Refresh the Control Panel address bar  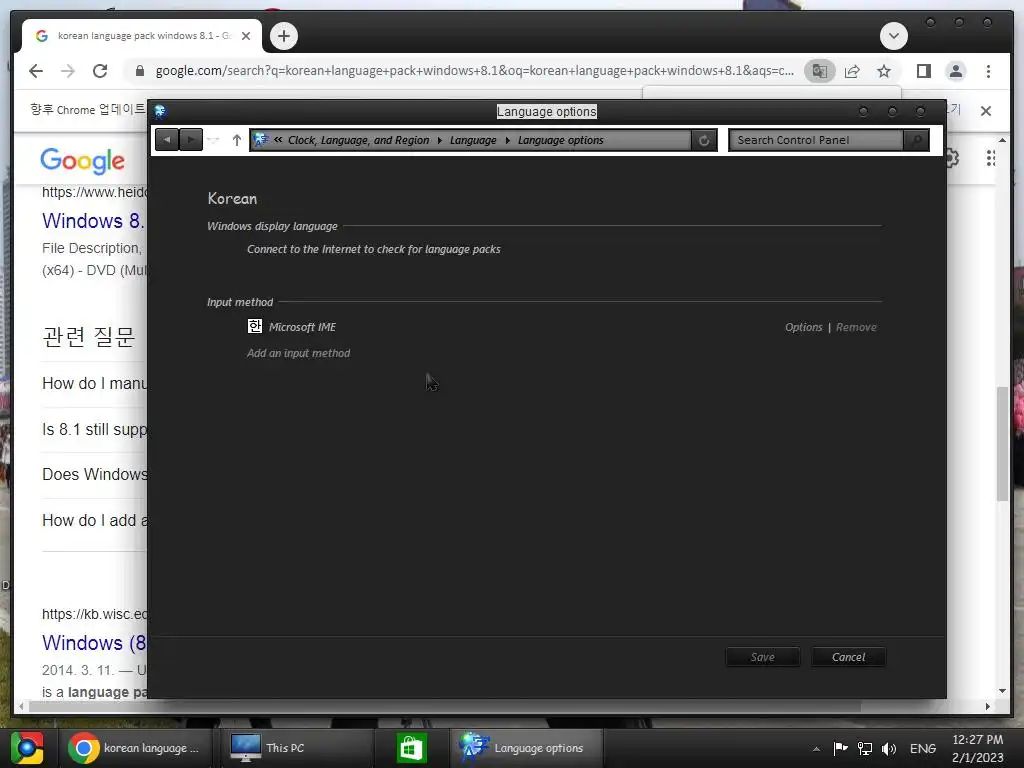[704, 140]
